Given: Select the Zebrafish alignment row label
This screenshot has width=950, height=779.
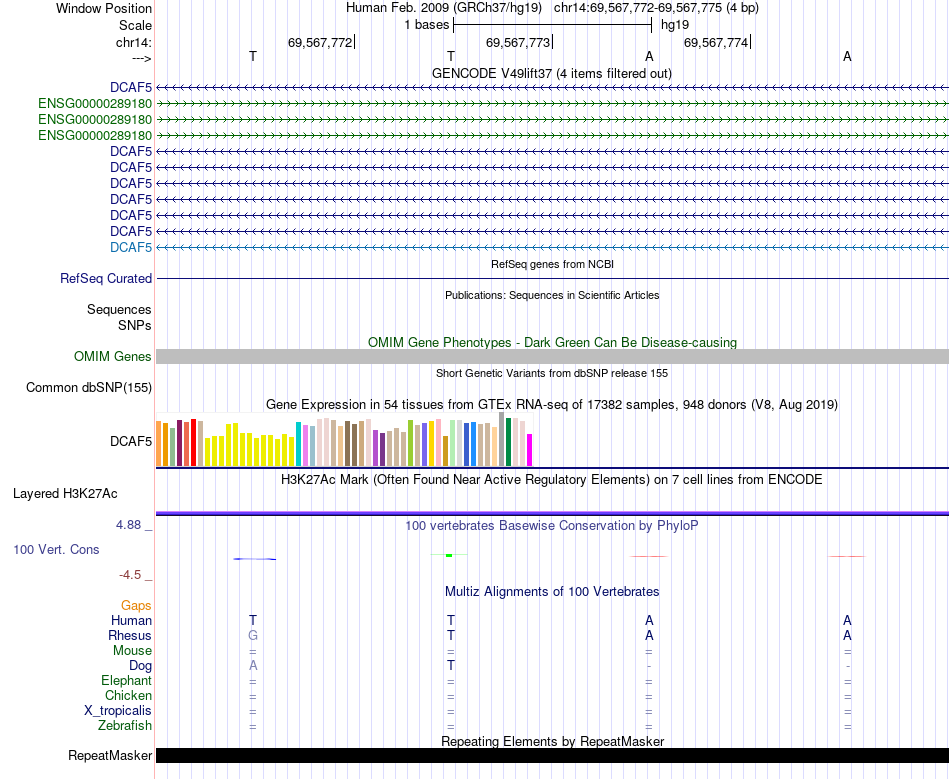Looking at the screenshot, I should (125, 725).
